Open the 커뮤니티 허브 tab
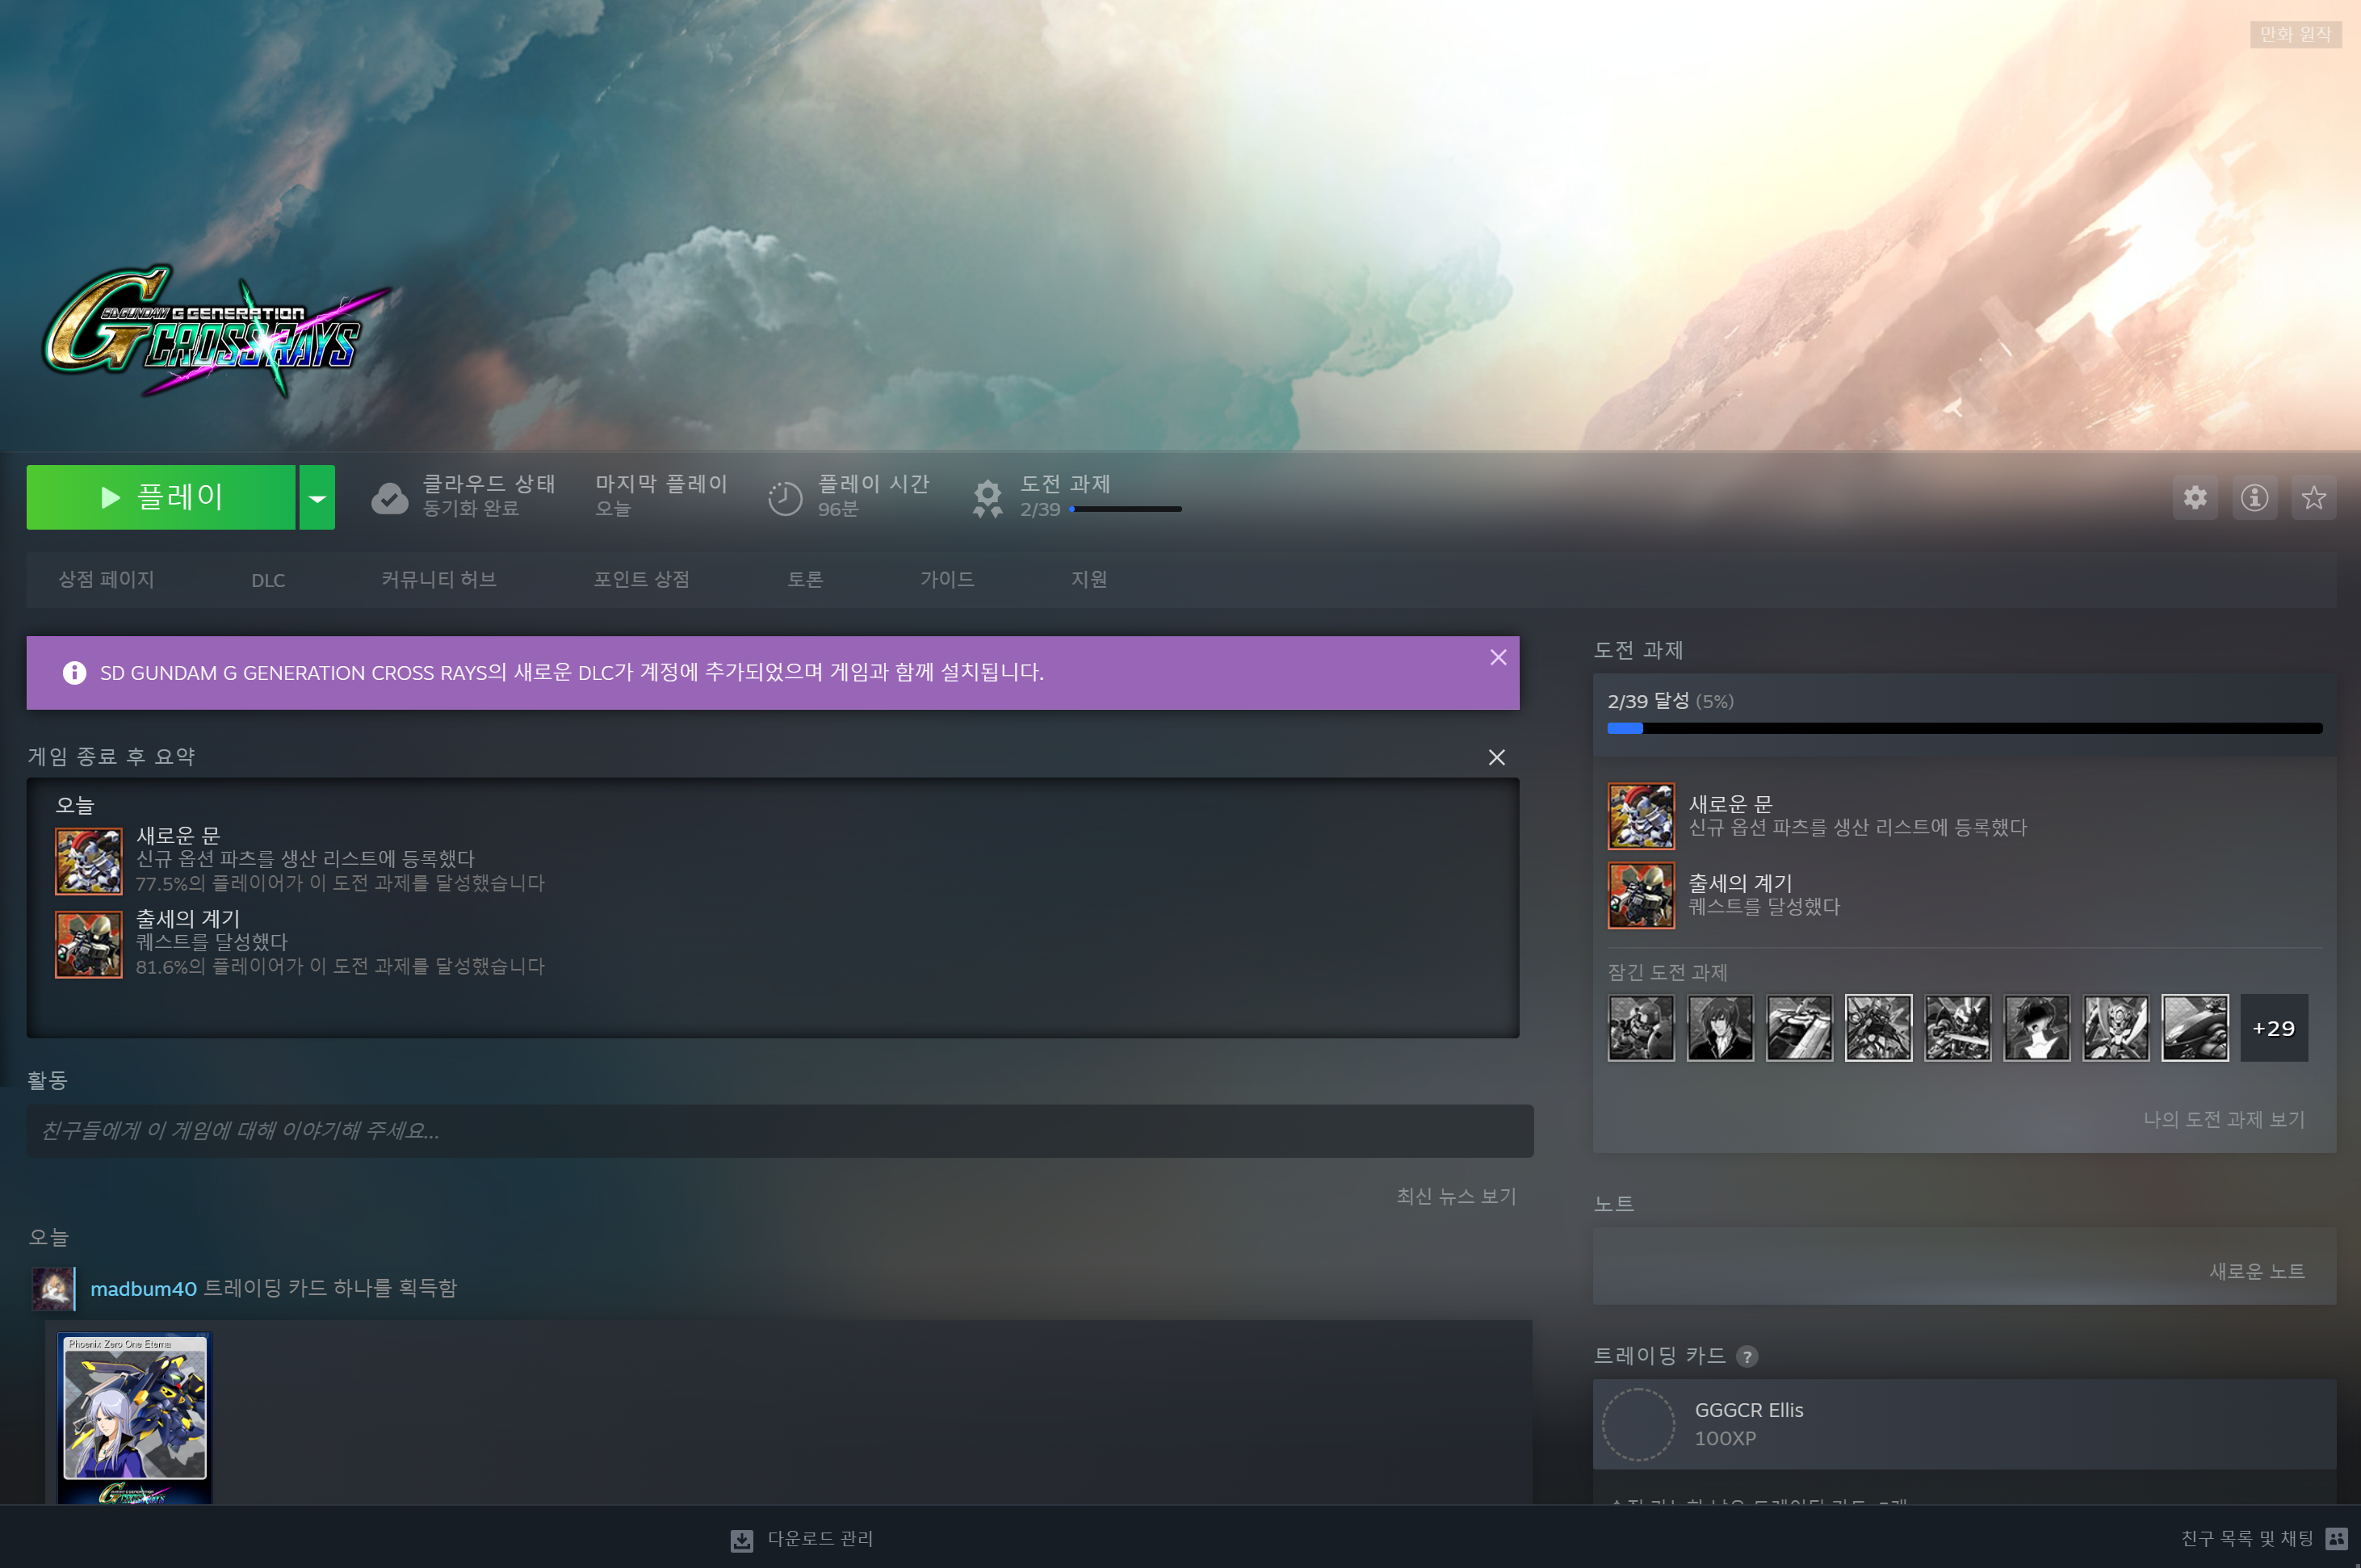The image size is (2361, 1568). [439, 579]
